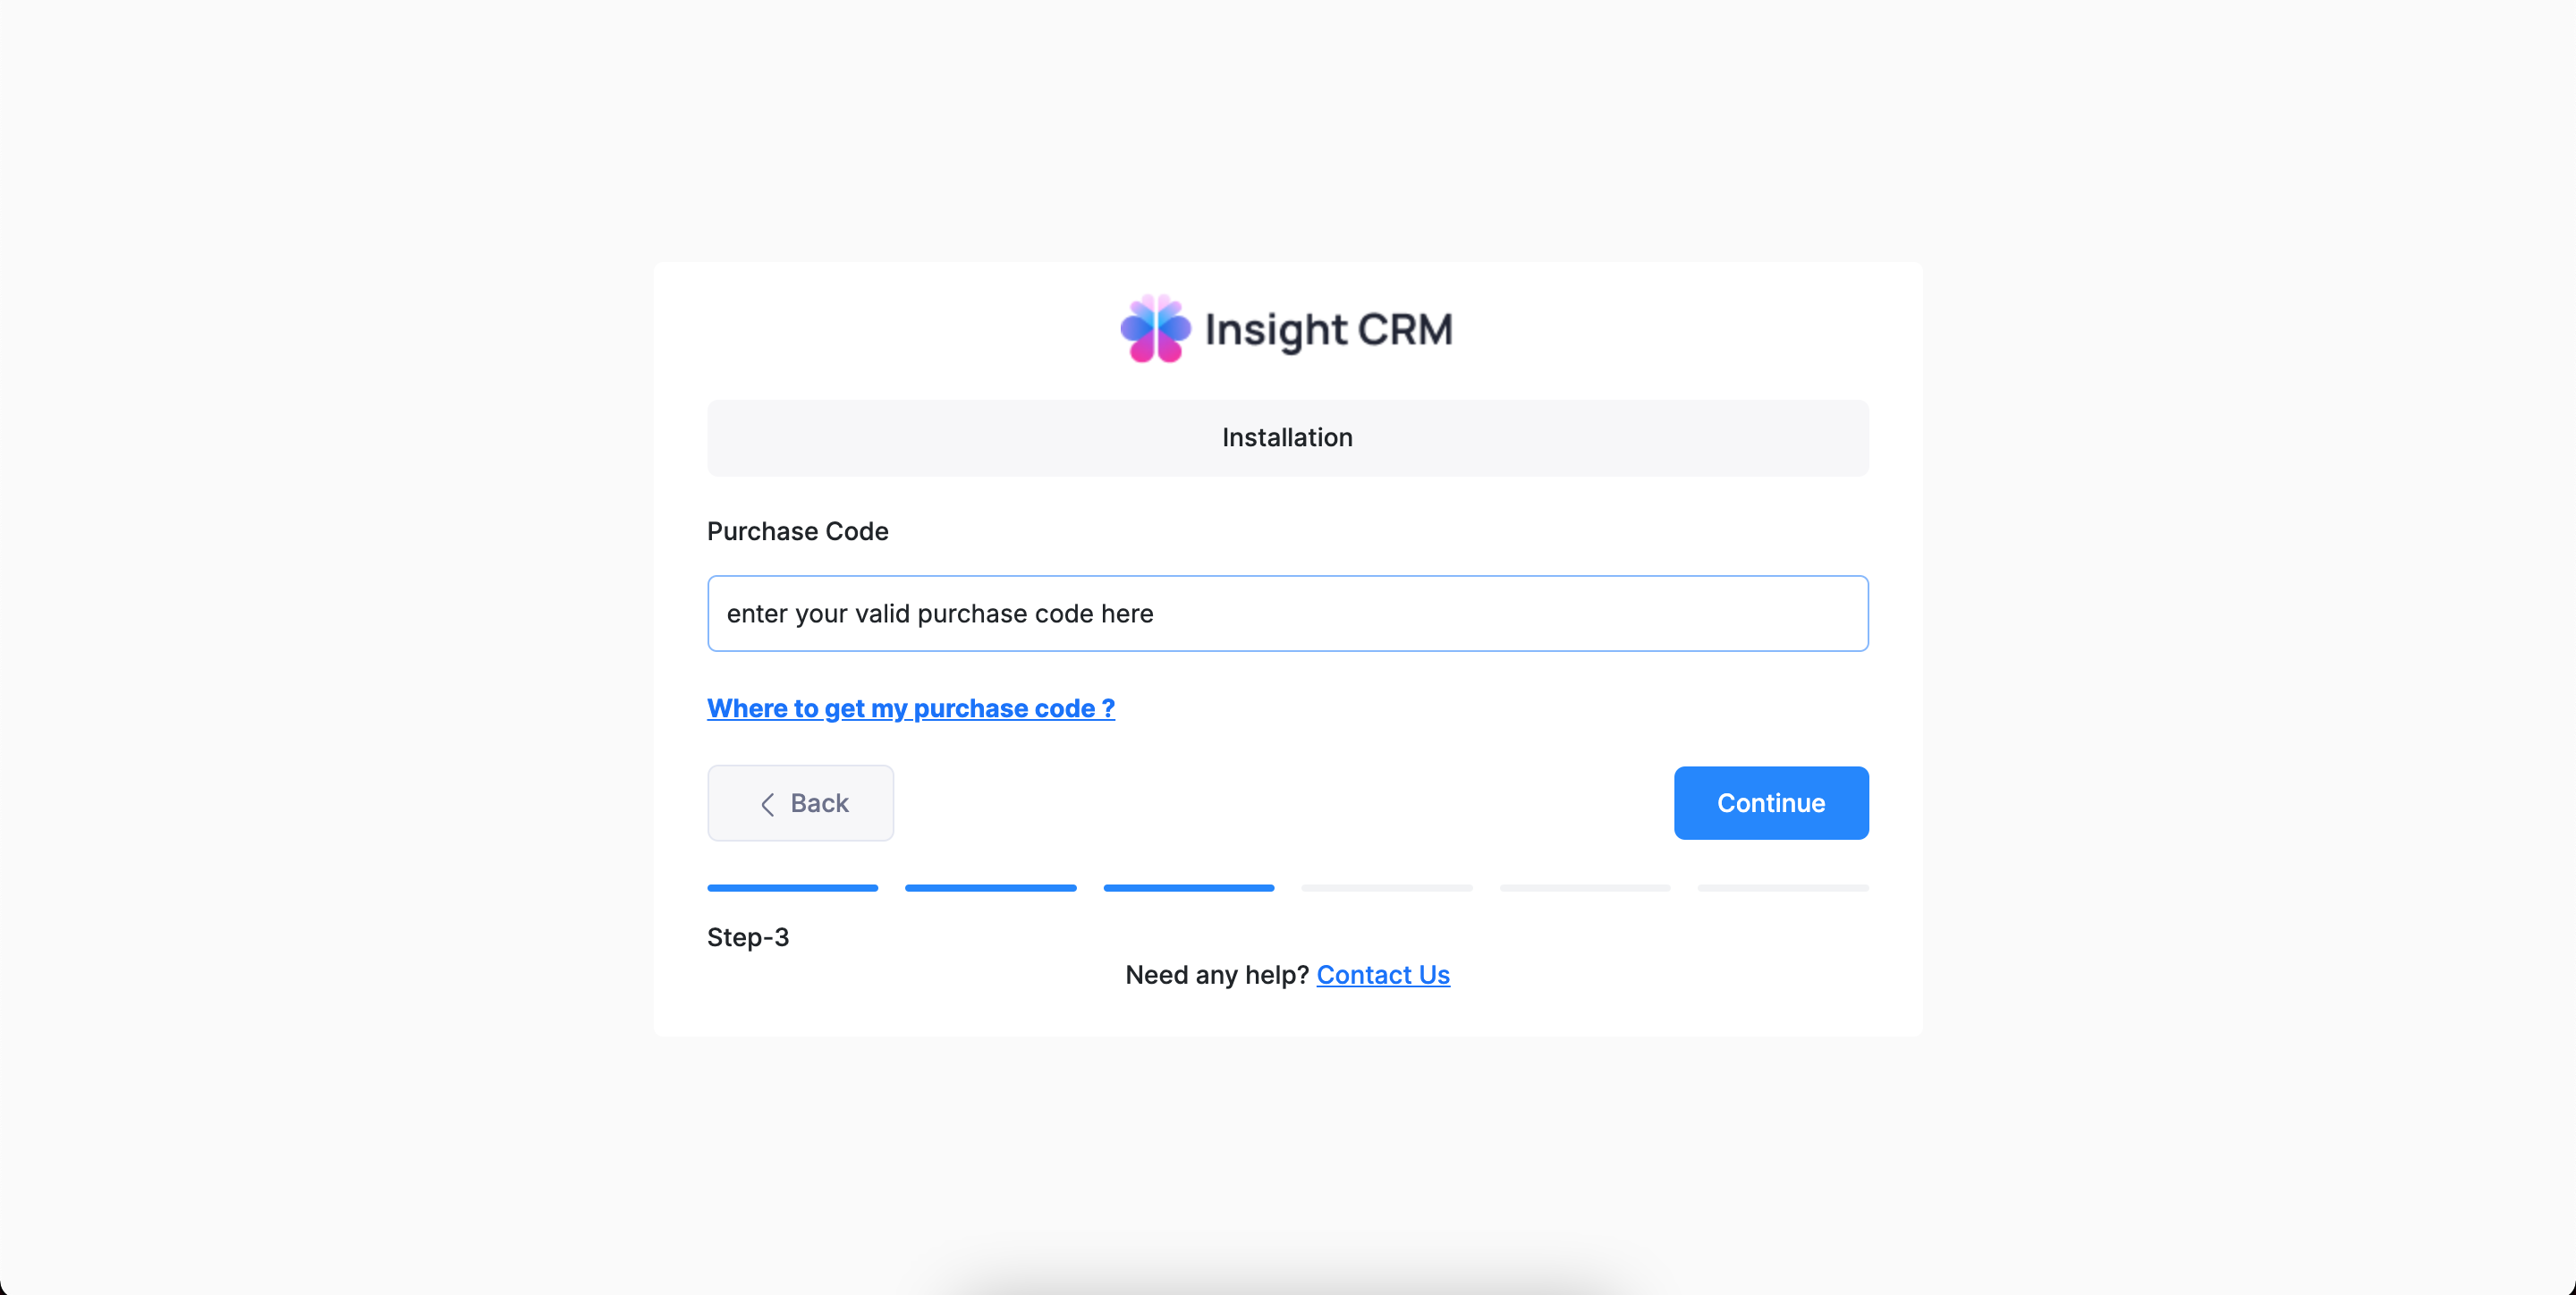Image resolution: width=2576 pixels, height=1295 pixels.
Task: Click the Installation header bar
Action: tap(1287, 438)
